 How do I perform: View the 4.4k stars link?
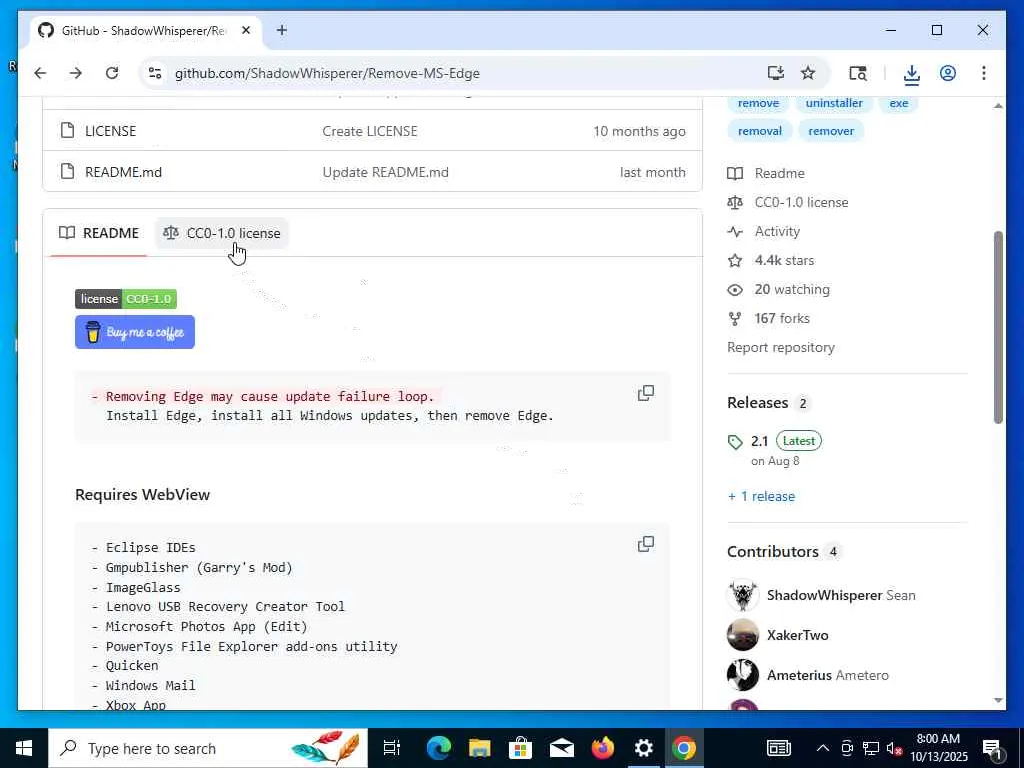pos(771,261)
